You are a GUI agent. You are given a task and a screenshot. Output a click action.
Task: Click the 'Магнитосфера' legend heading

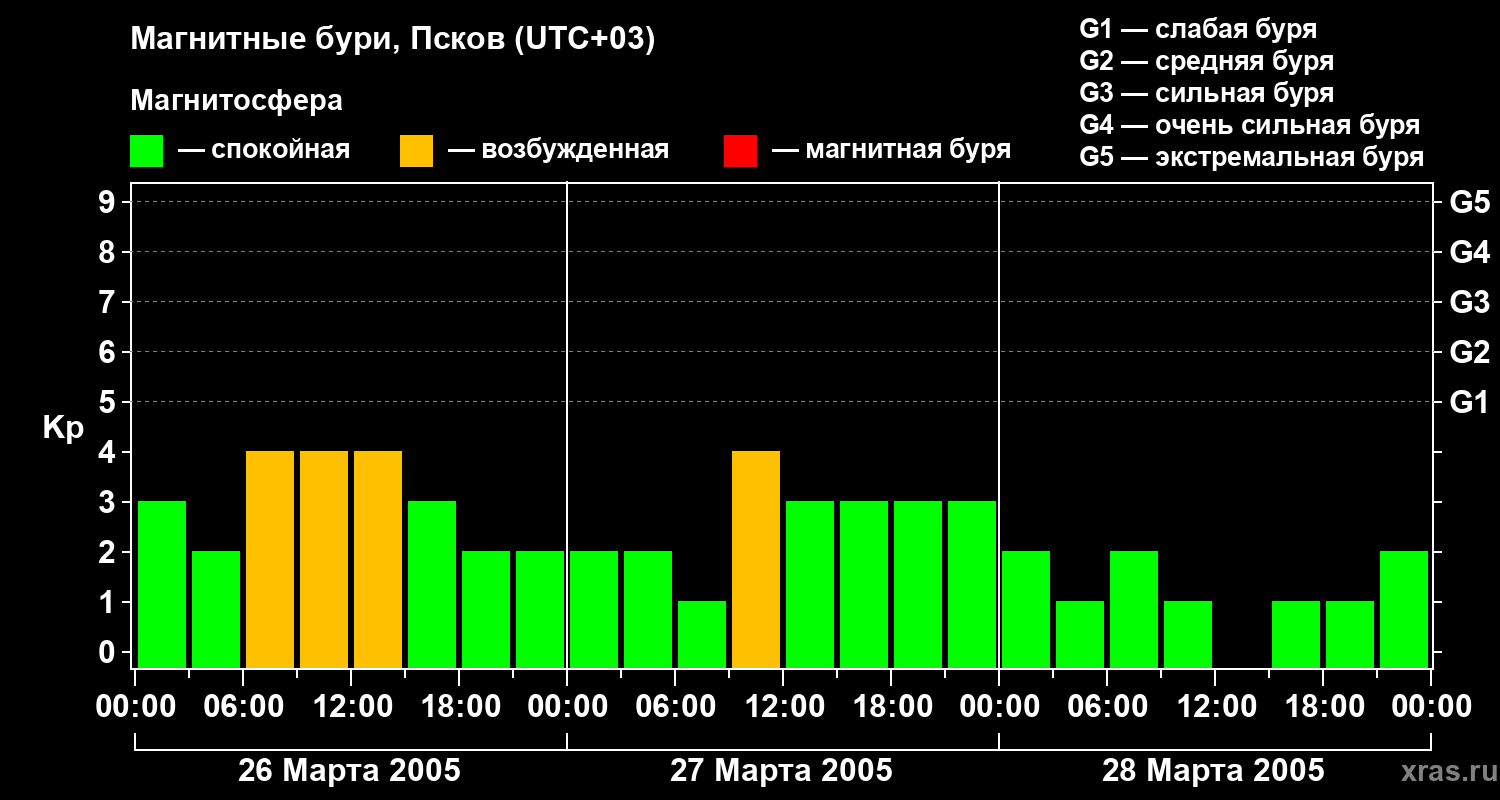click(x=236, y=101)
